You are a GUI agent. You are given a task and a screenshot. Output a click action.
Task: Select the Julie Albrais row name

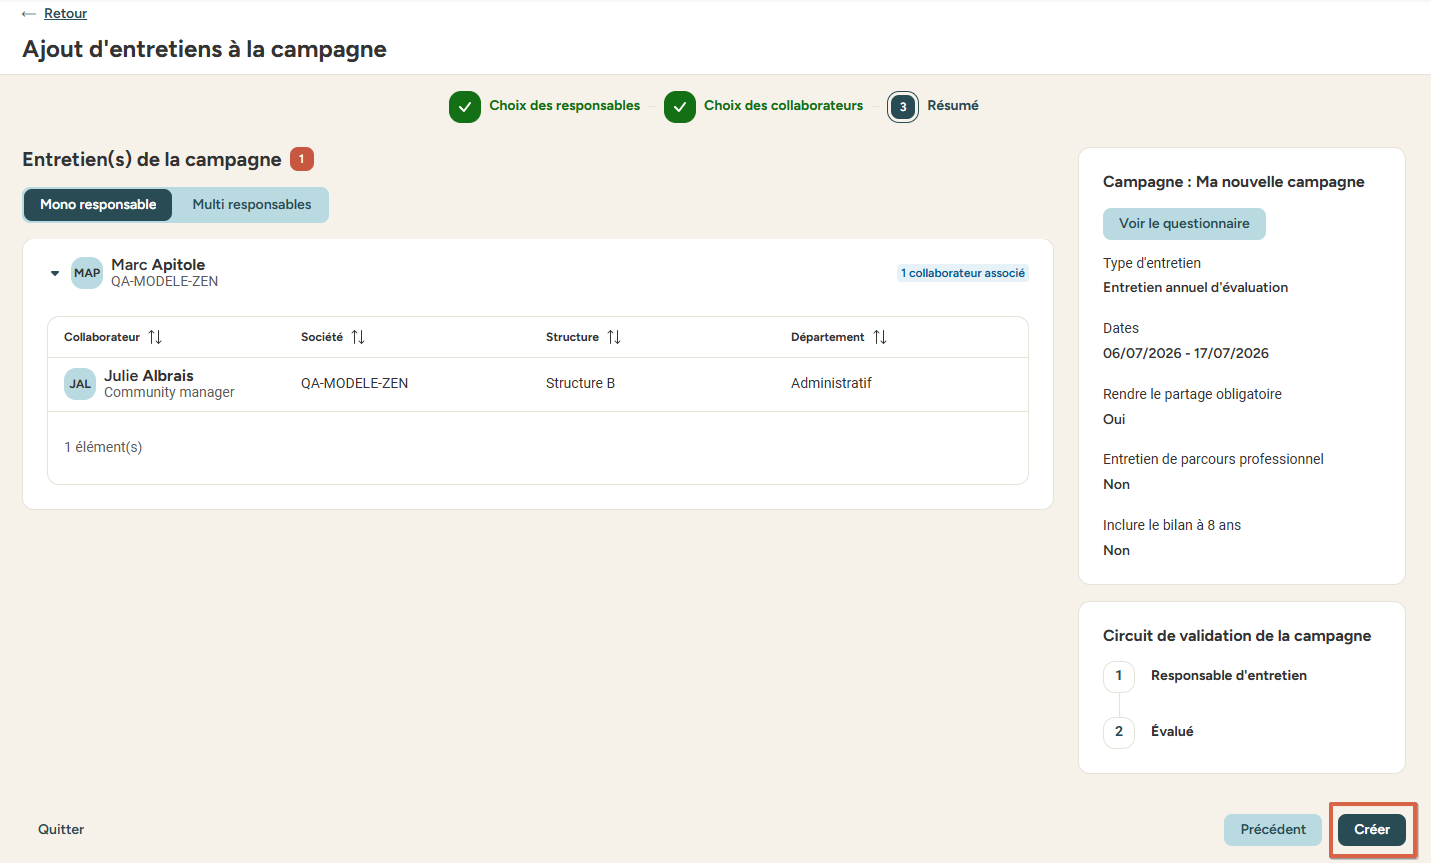coord(149,376)
